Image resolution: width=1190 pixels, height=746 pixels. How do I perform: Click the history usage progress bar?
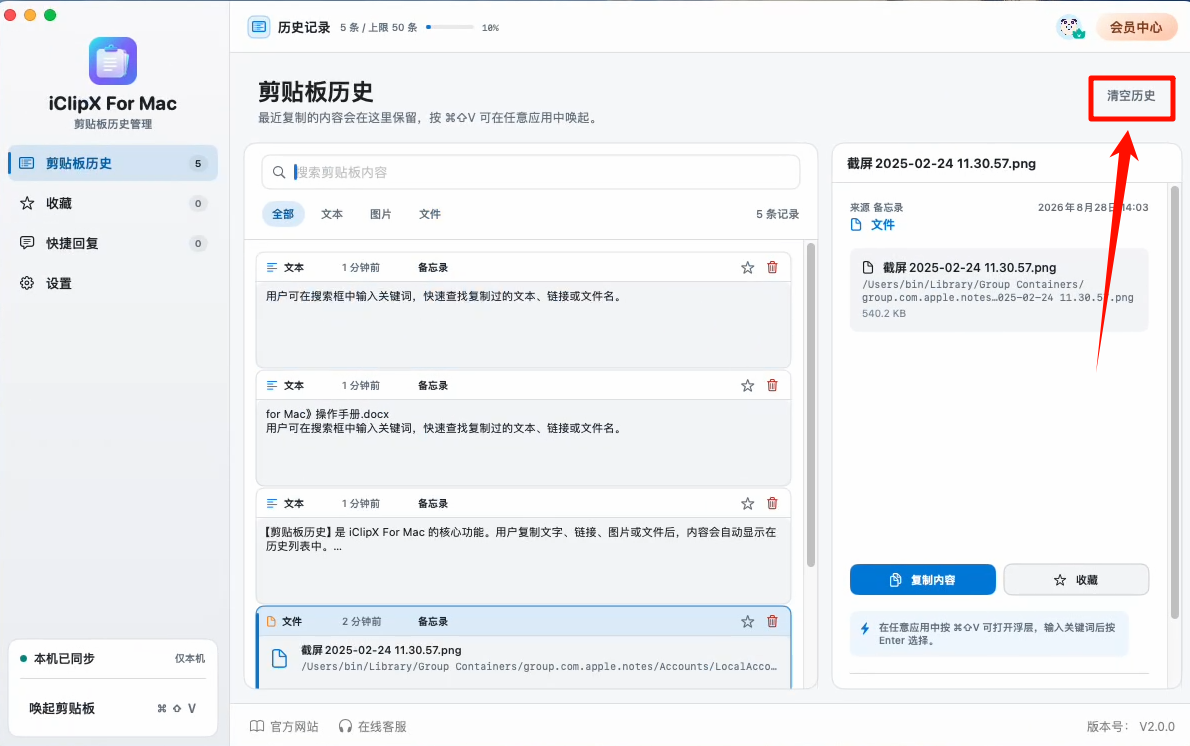pos(450,27)
